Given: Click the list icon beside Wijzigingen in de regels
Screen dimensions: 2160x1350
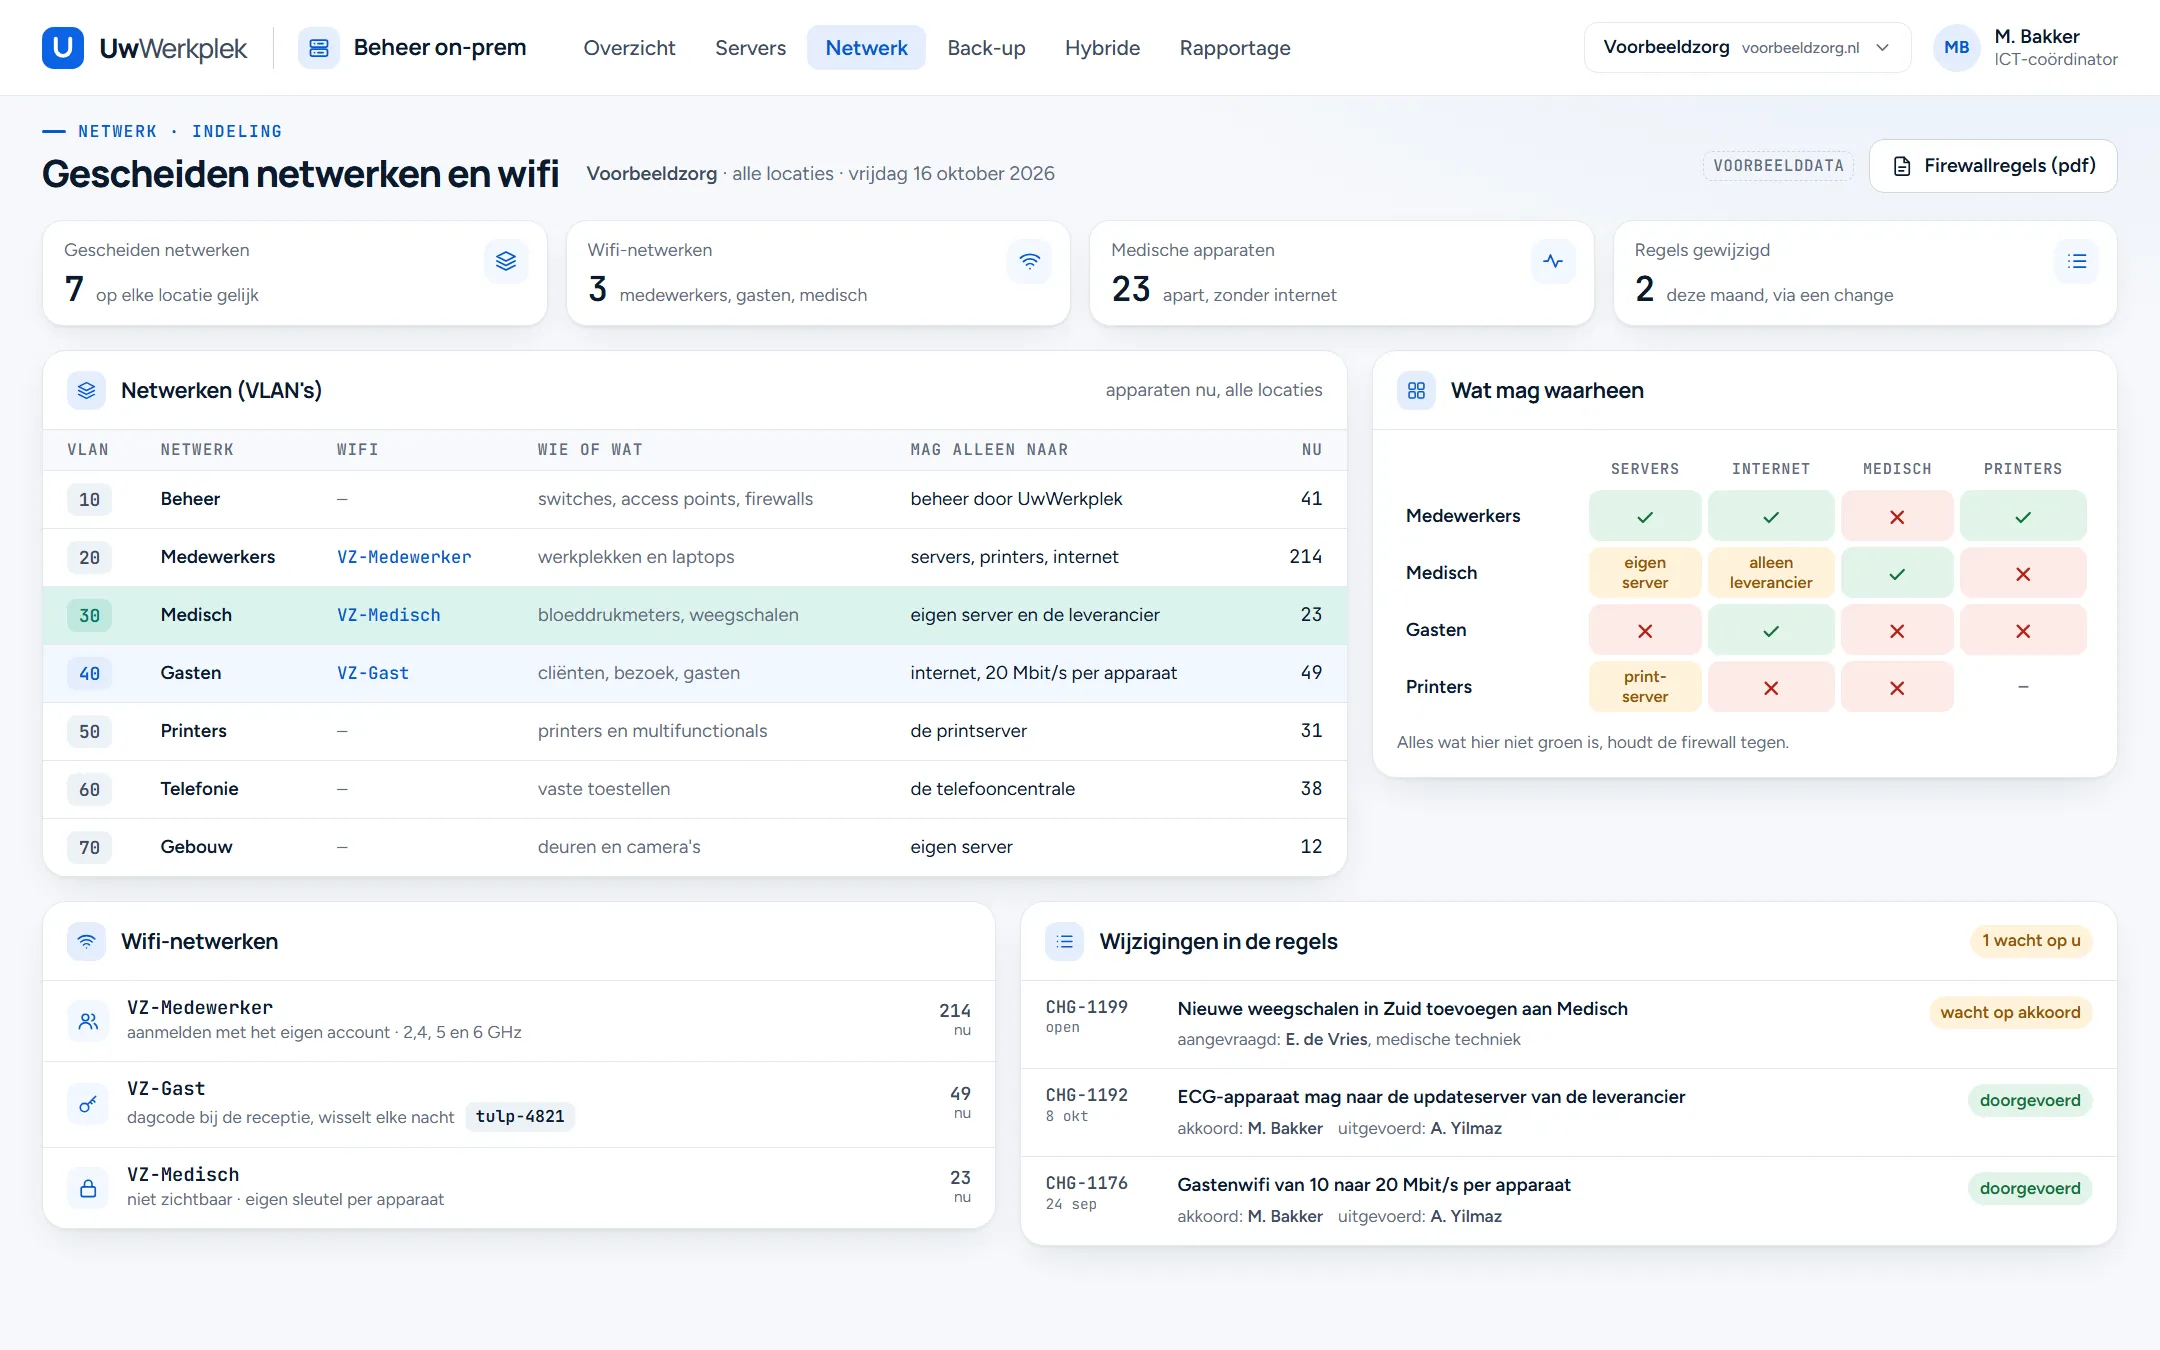Looking at the screenshot, I should [1065, 941].
